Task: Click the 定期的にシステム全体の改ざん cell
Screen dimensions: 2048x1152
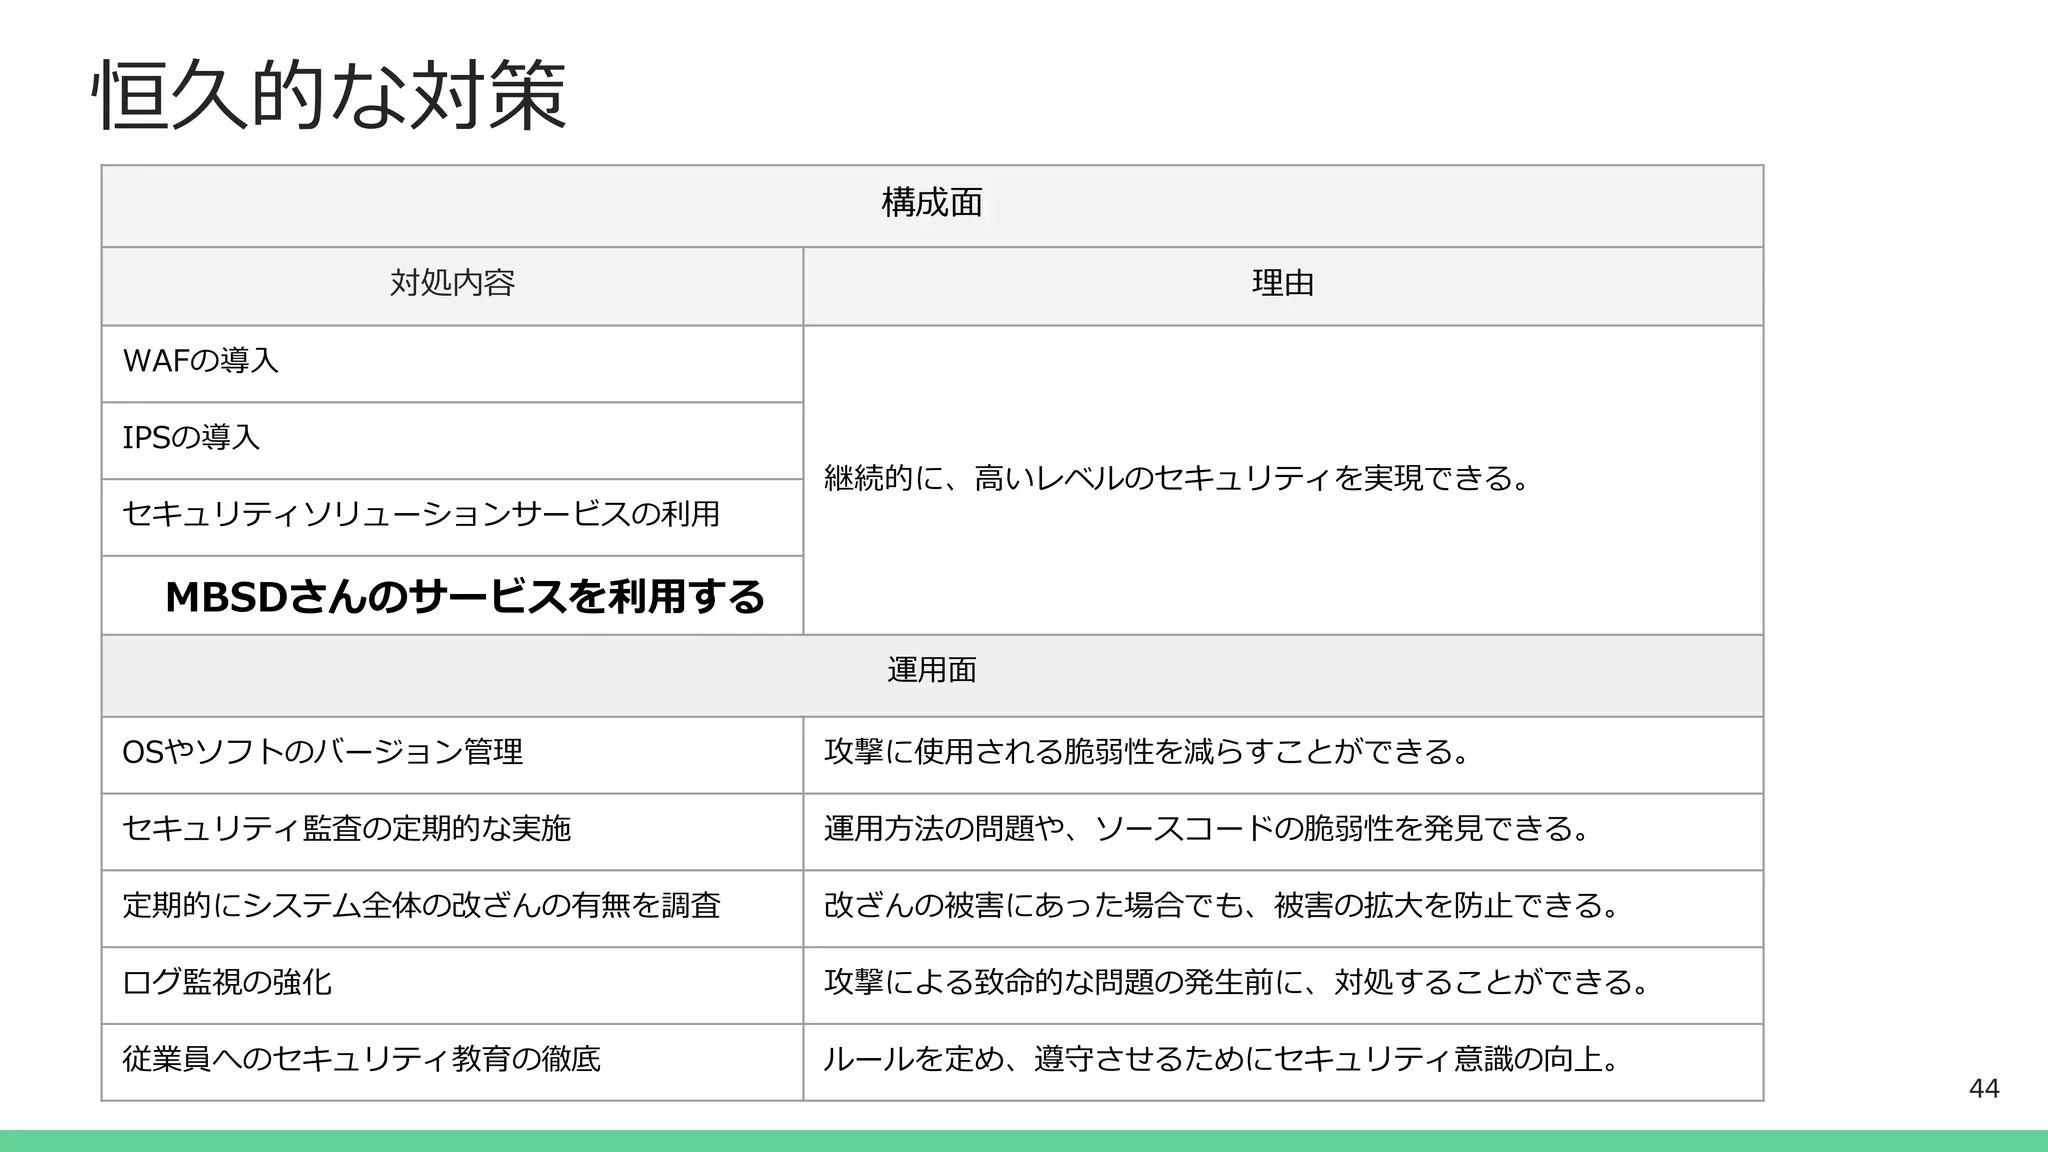Action: coord(452,909)
